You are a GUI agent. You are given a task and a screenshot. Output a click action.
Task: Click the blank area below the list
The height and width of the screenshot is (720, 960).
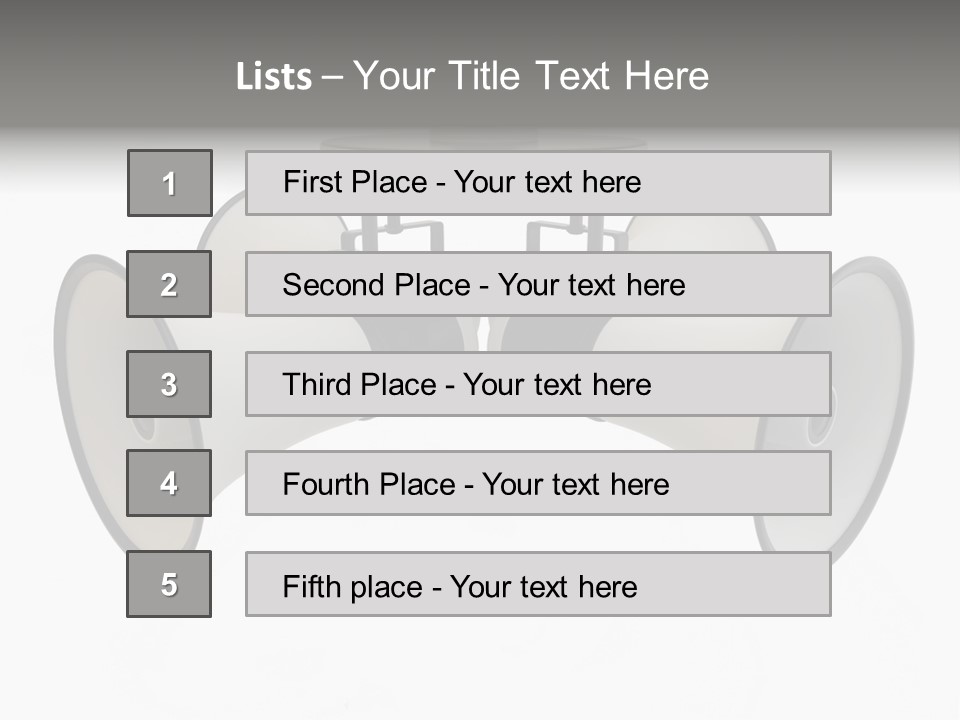click(480, 670)
